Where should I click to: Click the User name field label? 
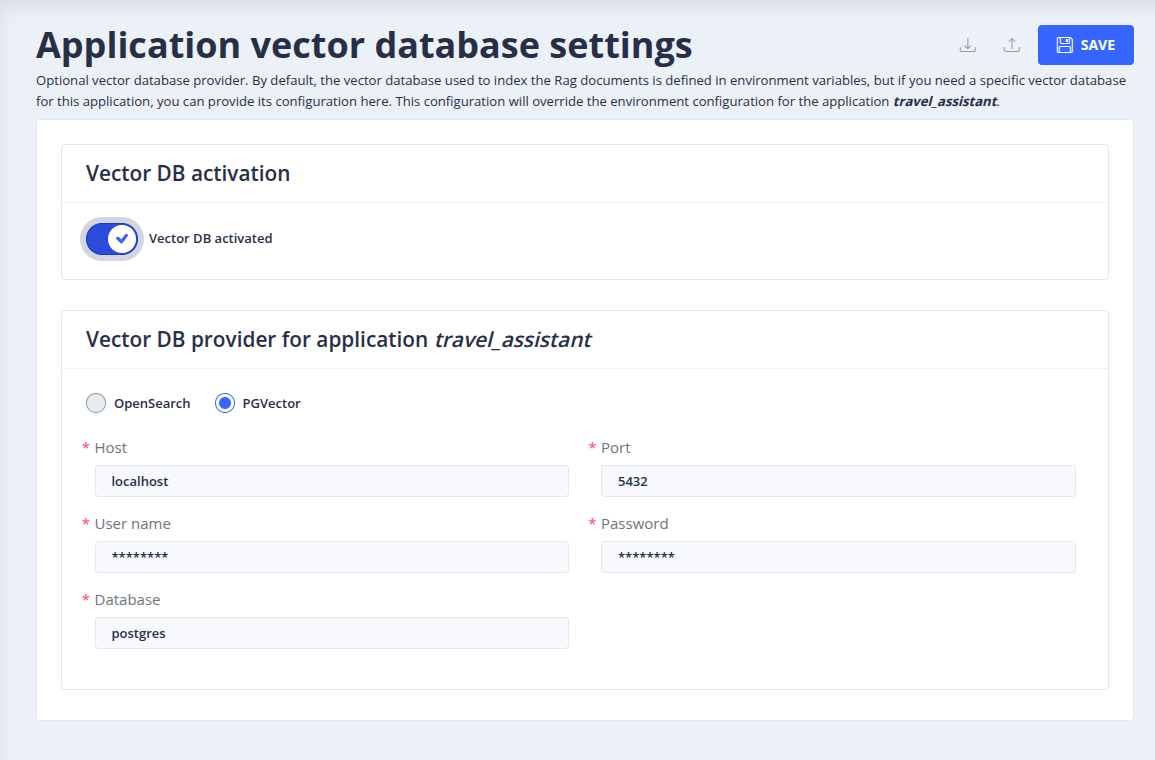pos(133,524)
